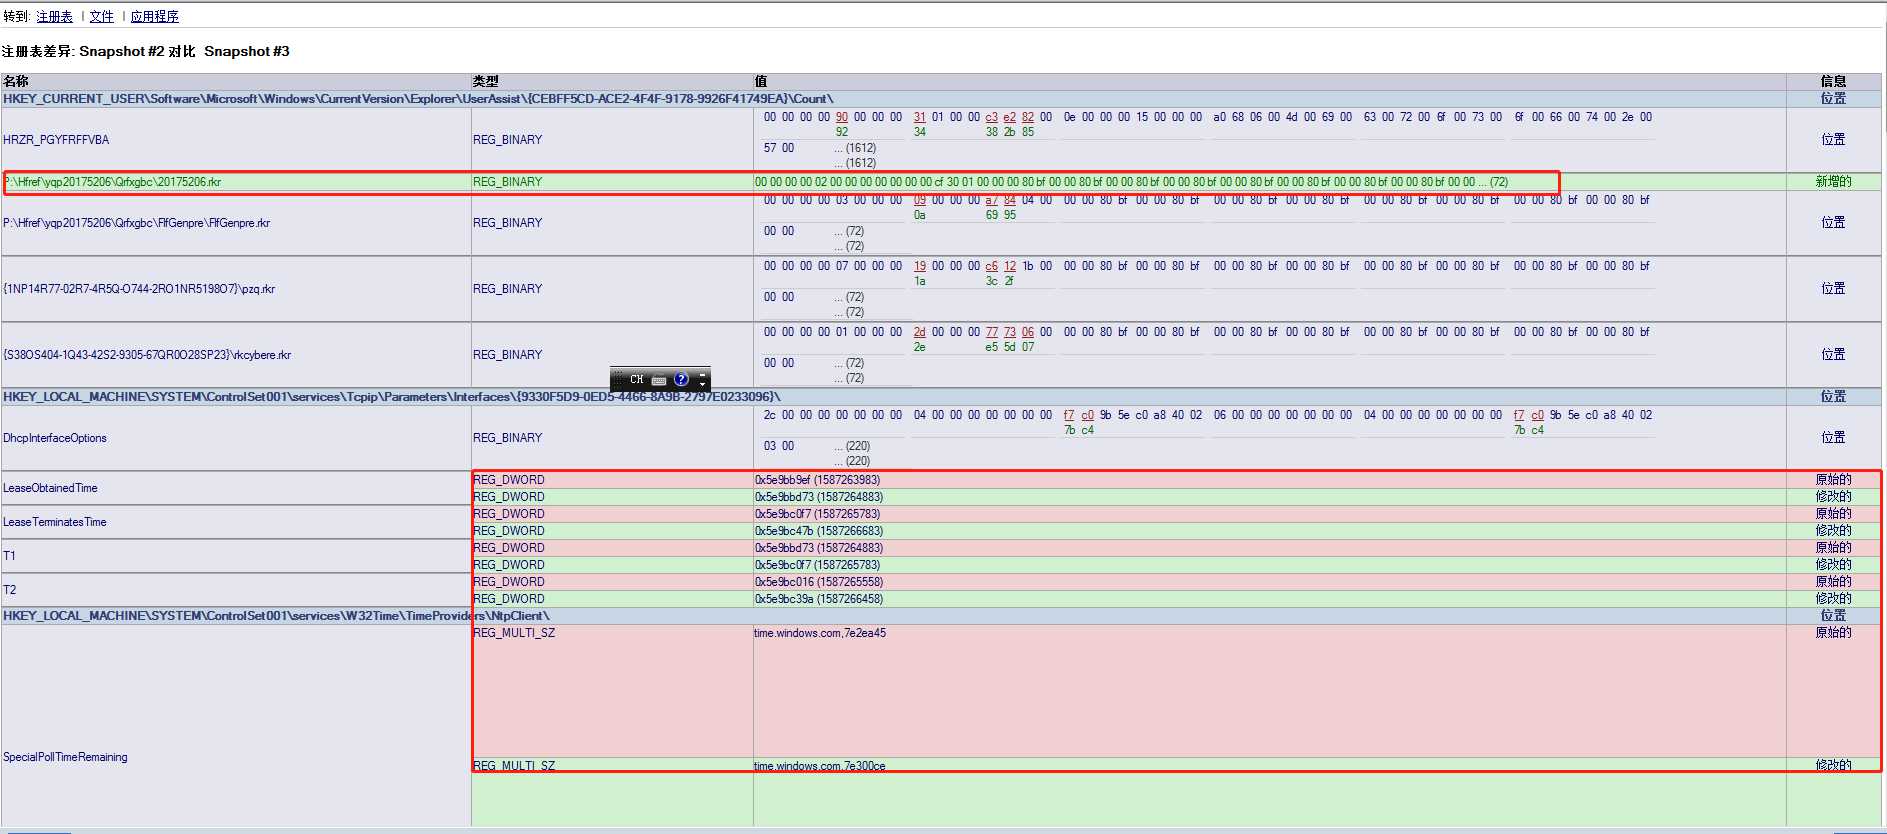
Task: Click the 信息 column header
Action: pyautogui.click(x=1833, y=81)
